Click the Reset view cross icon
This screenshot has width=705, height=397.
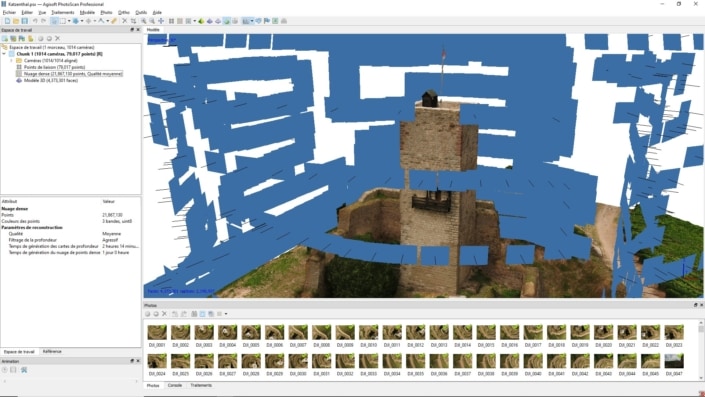coord(161,21)
